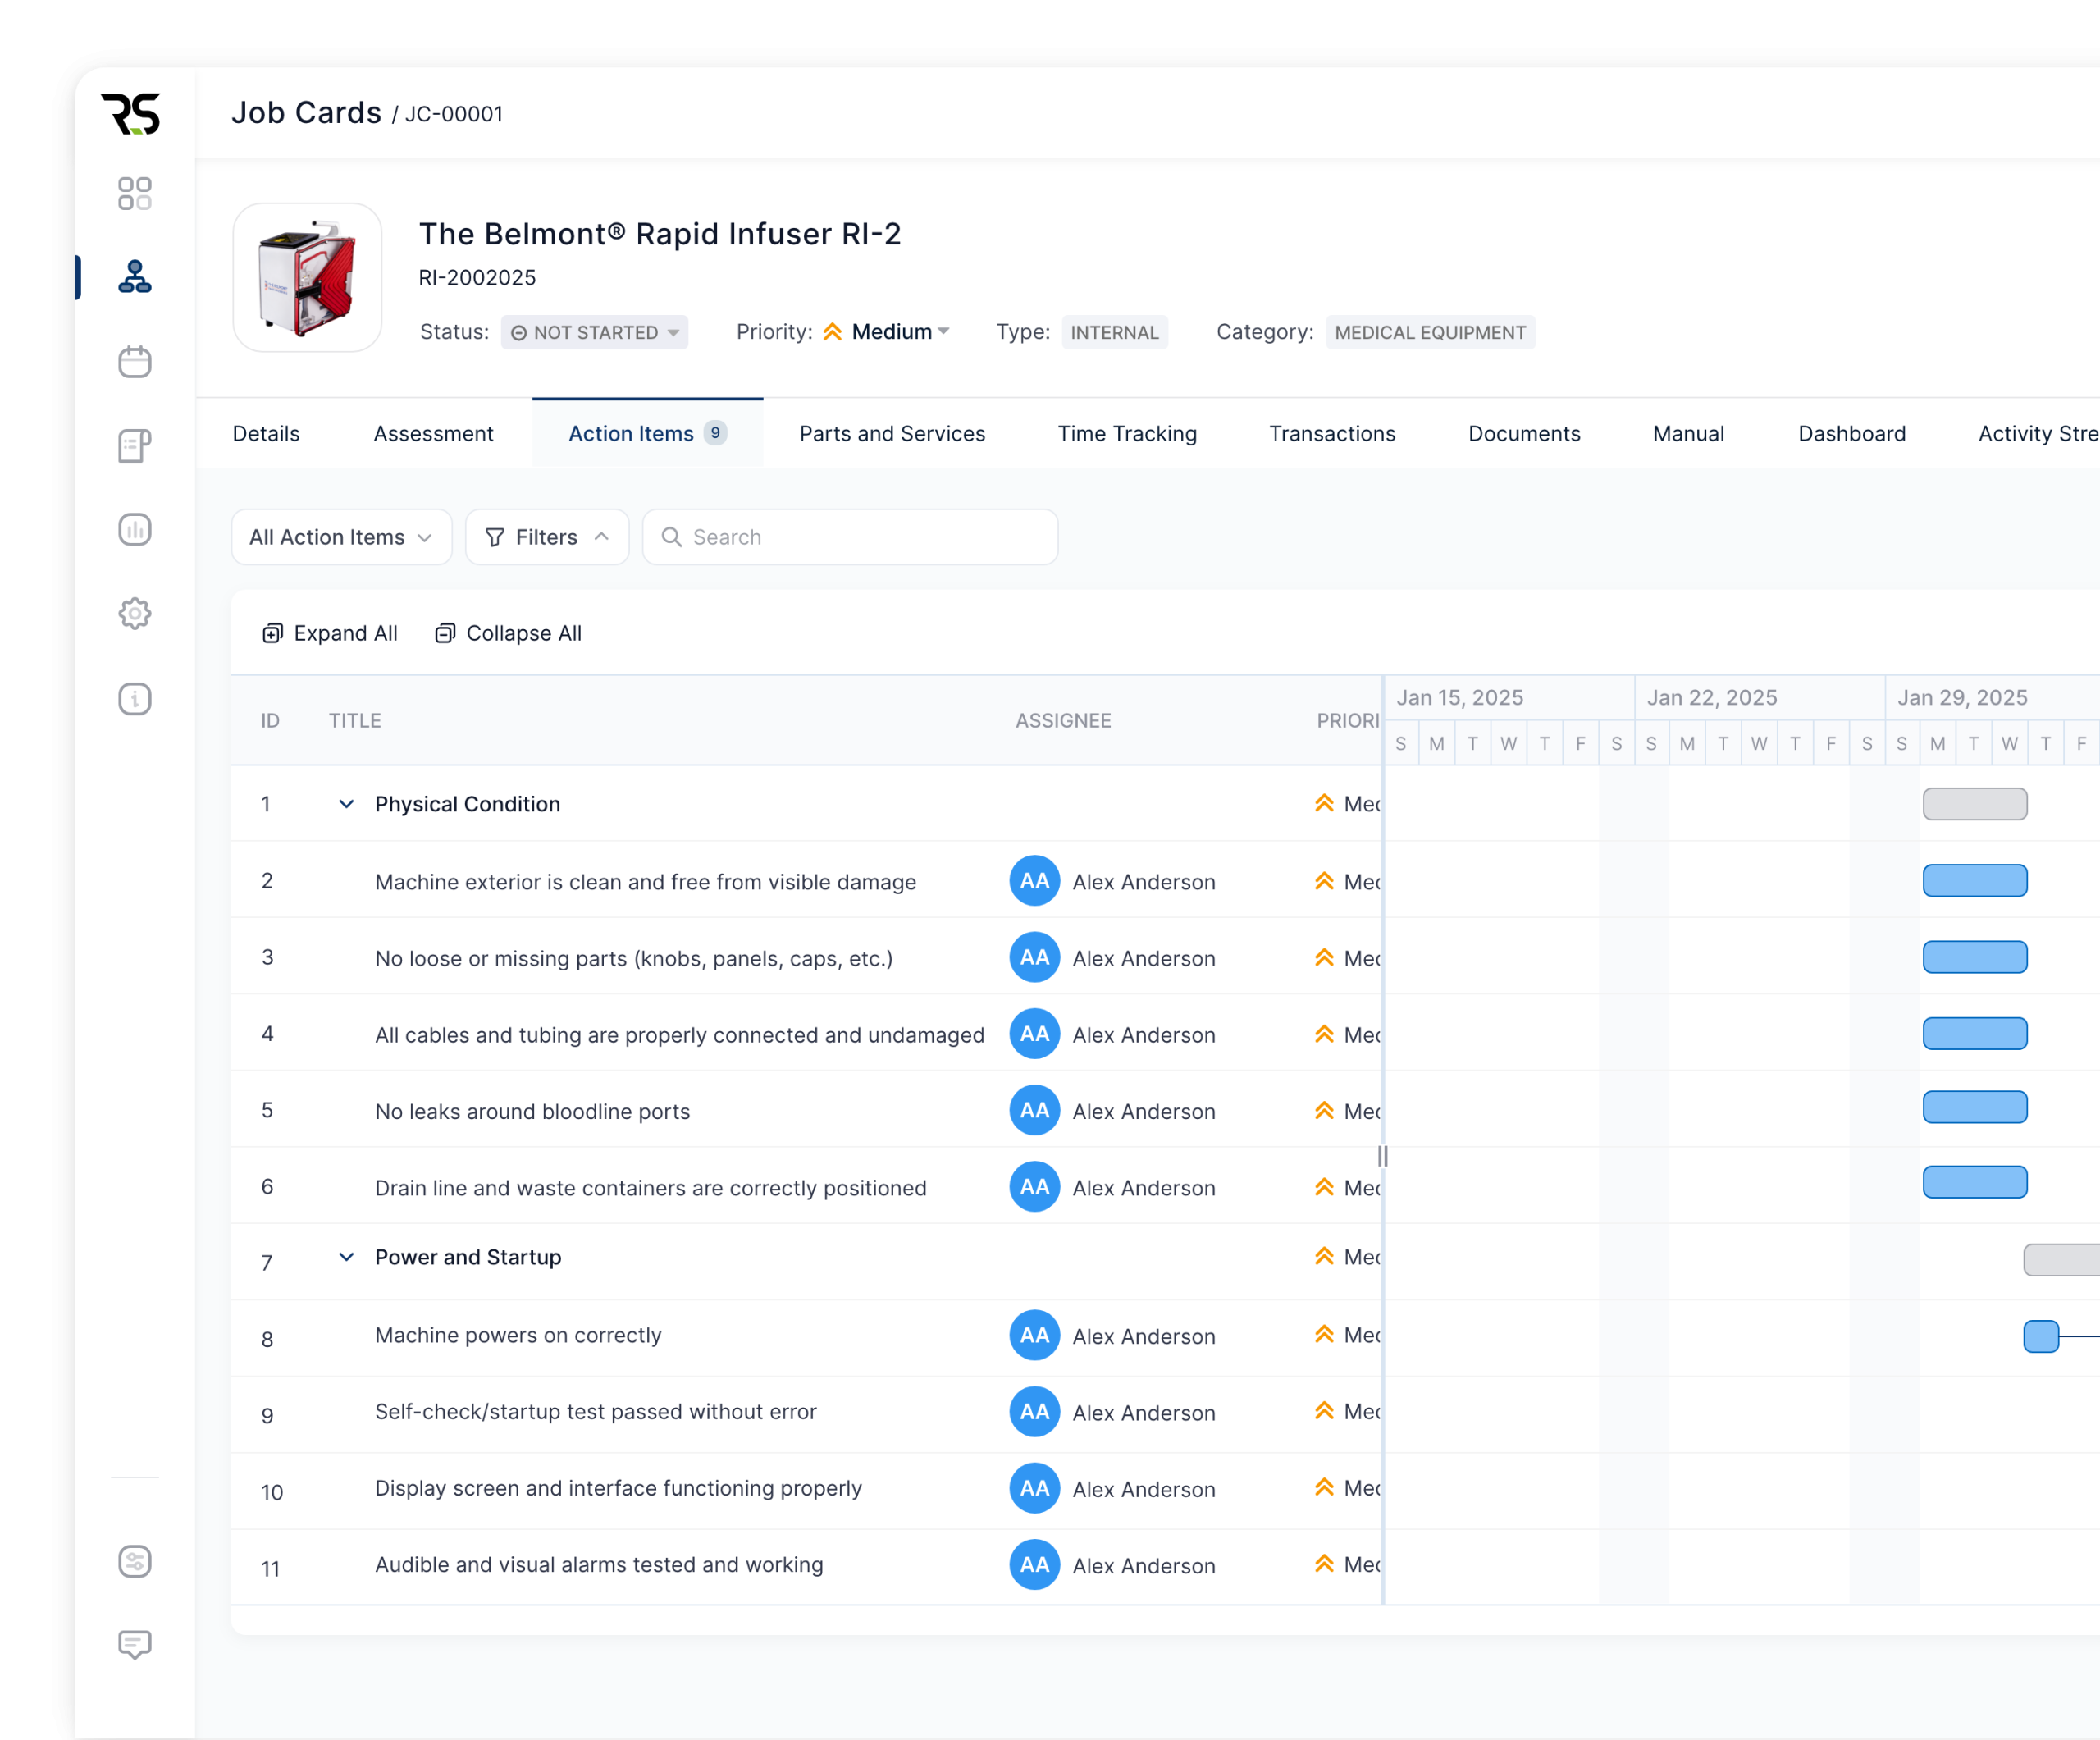Click the ASSIGNEE column header

pos(1063,720)
